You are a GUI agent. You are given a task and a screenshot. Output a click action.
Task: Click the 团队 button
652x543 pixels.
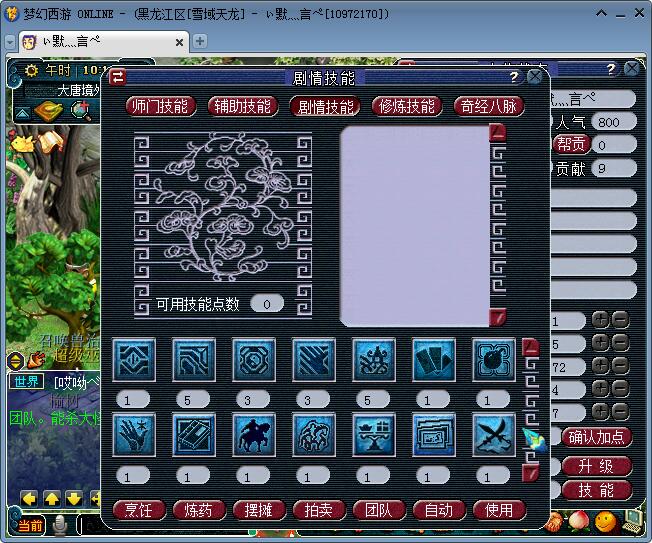click(378, 510)
